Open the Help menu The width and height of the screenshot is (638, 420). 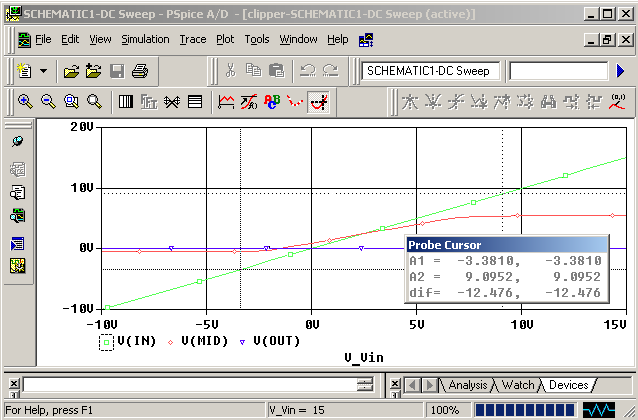(x=338, y=39)
